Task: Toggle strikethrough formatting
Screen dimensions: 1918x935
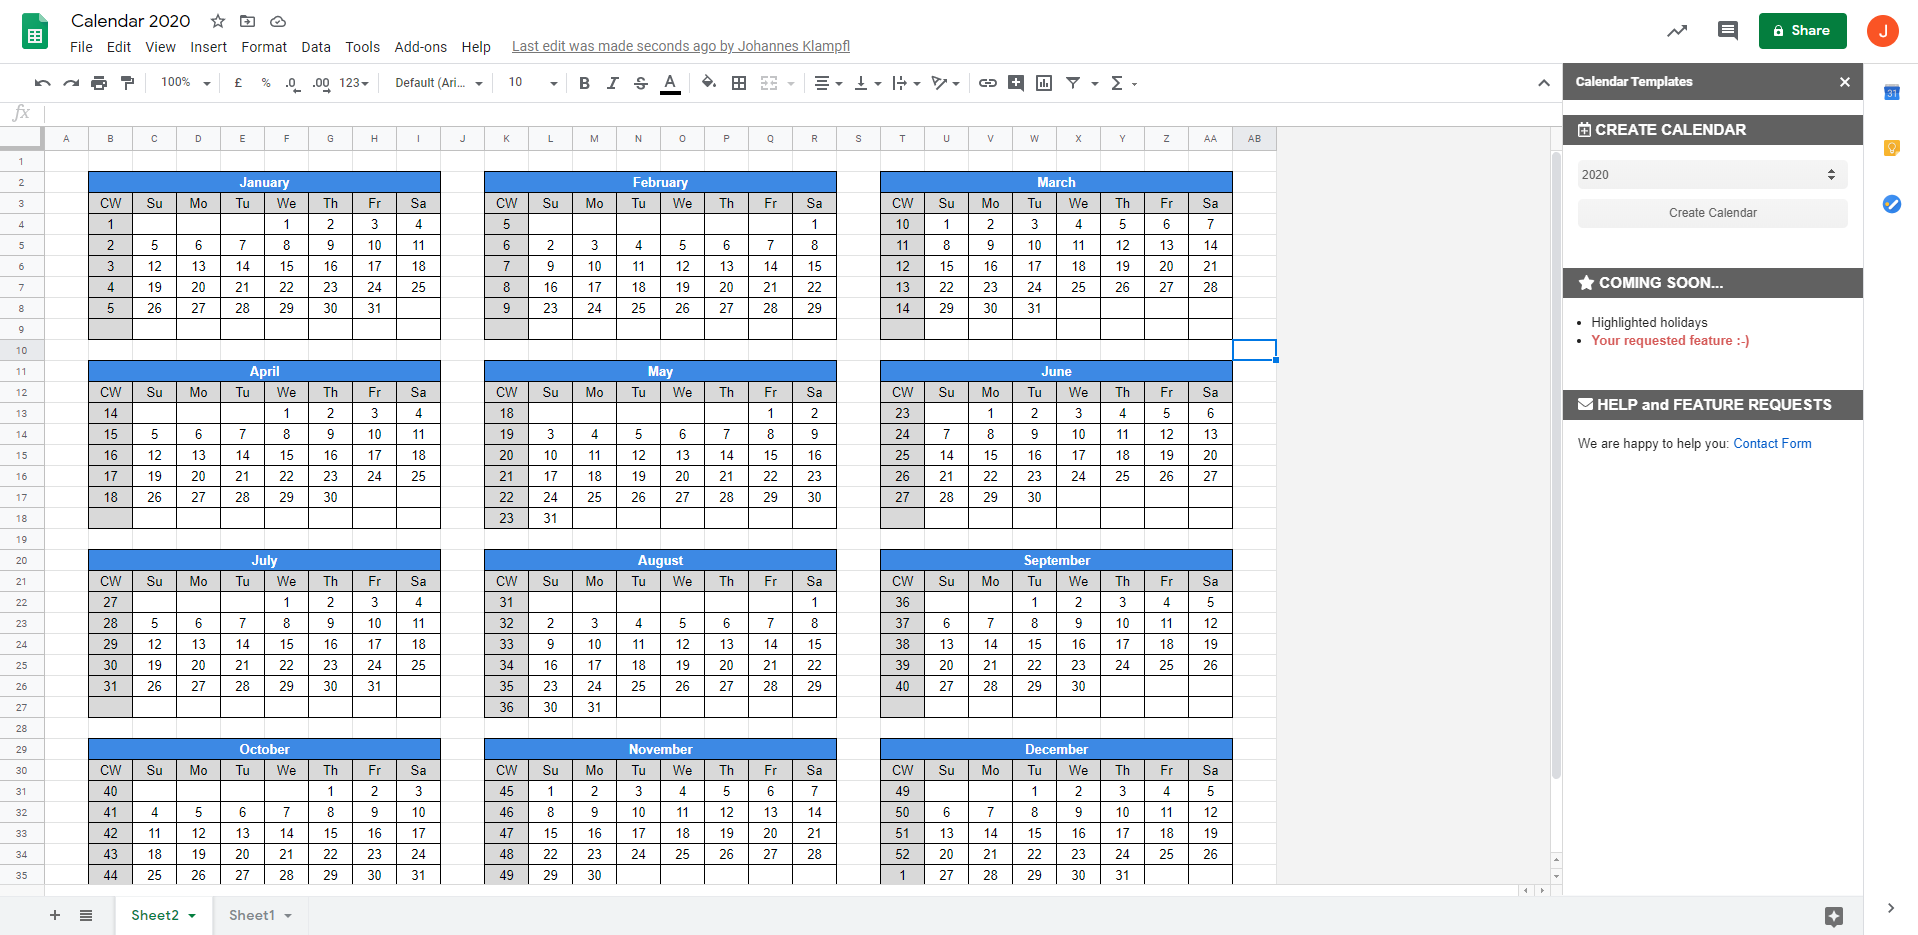Action: [641, 83]
